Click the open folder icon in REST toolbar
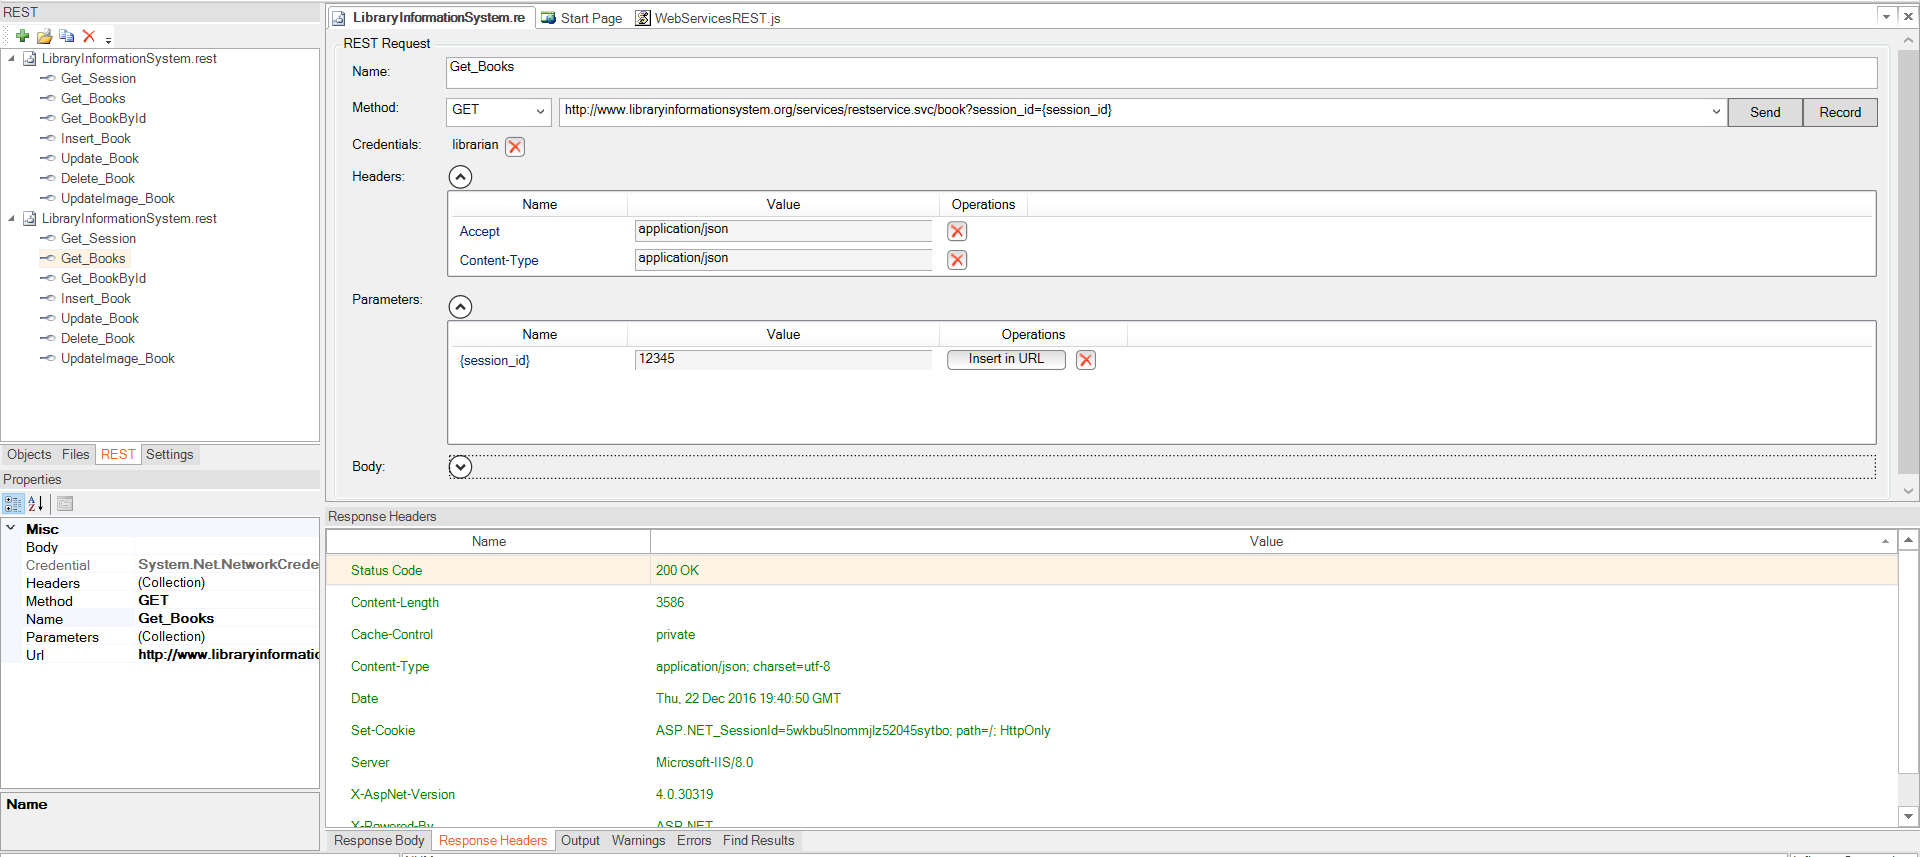 click(x=44, y=36)
